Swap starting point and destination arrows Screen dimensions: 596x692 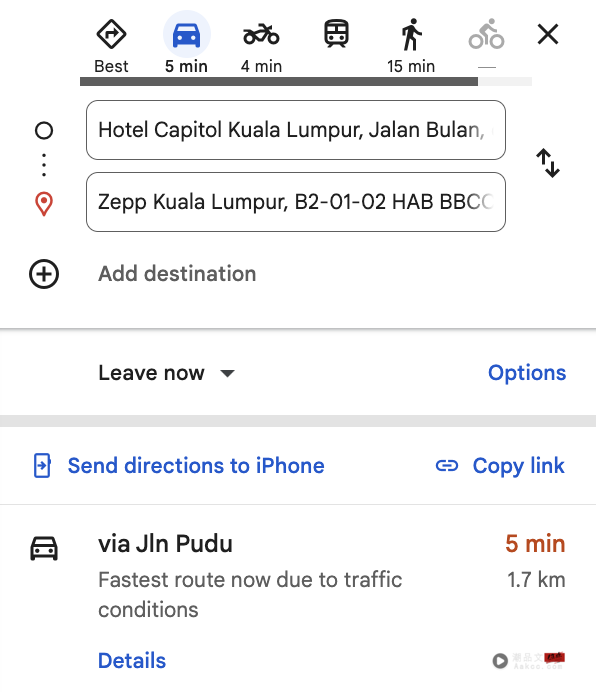click(x=548, y=163)
